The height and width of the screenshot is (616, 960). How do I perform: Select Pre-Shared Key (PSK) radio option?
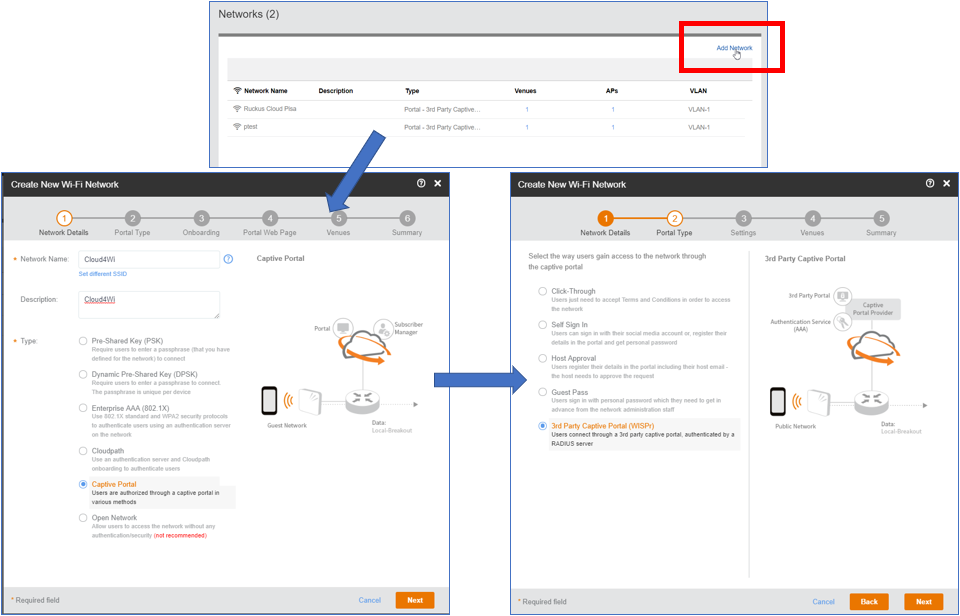pos(83,340)
